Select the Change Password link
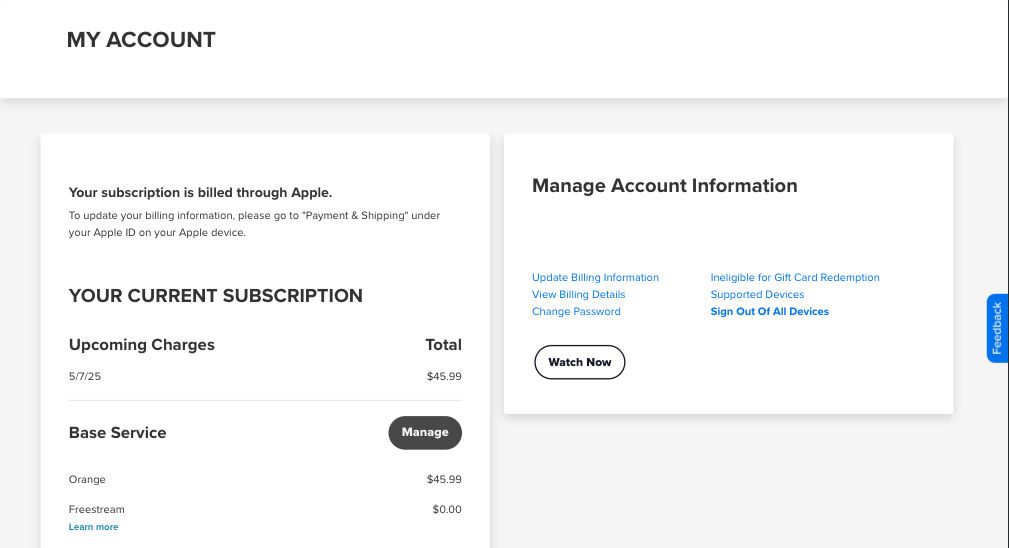 [x=576, y=311]
